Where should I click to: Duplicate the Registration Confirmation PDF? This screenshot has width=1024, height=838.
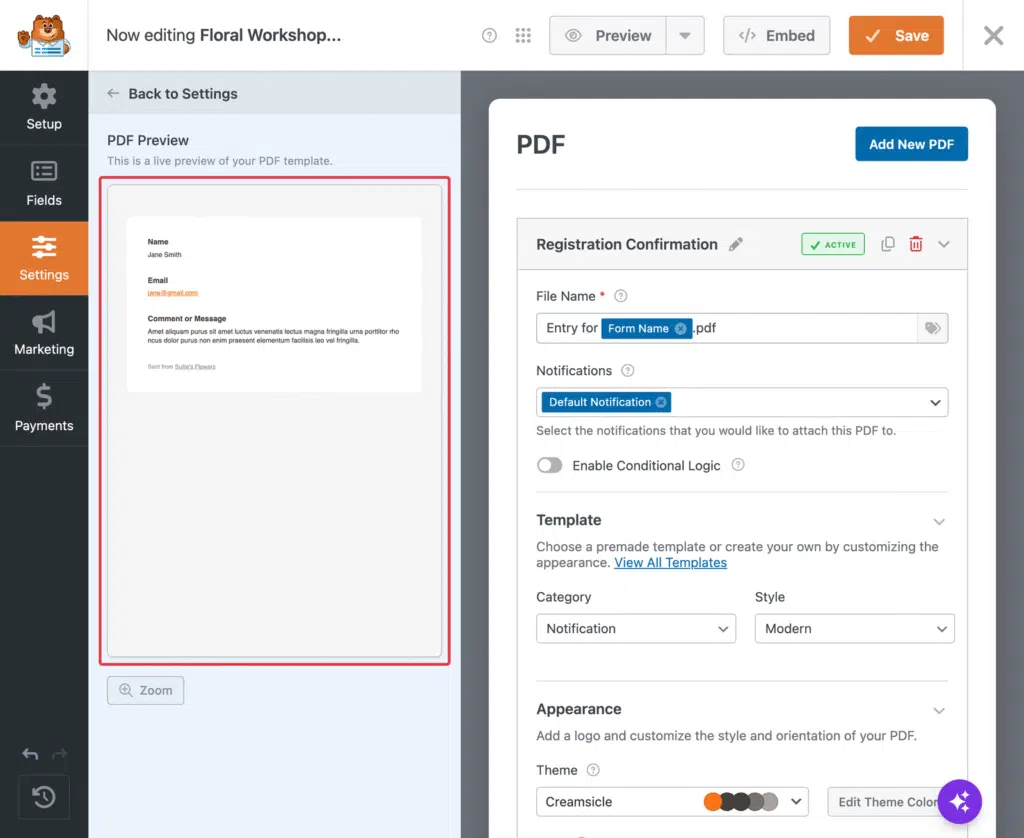pyautogui.click(x=888, y=244)
